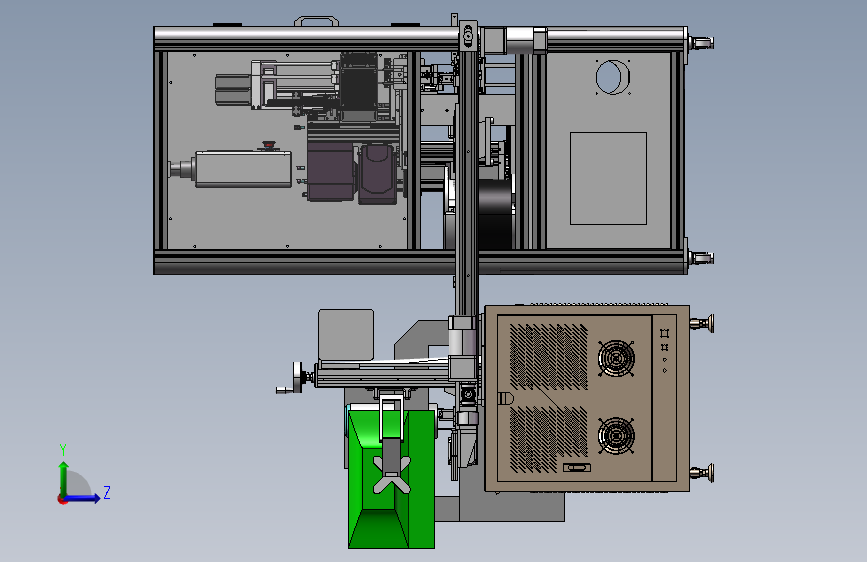This screenshot has height=562, width=867.
Task: Click the red origin ball of the triad
Action: pyautogui.click(x=62, y=499)
